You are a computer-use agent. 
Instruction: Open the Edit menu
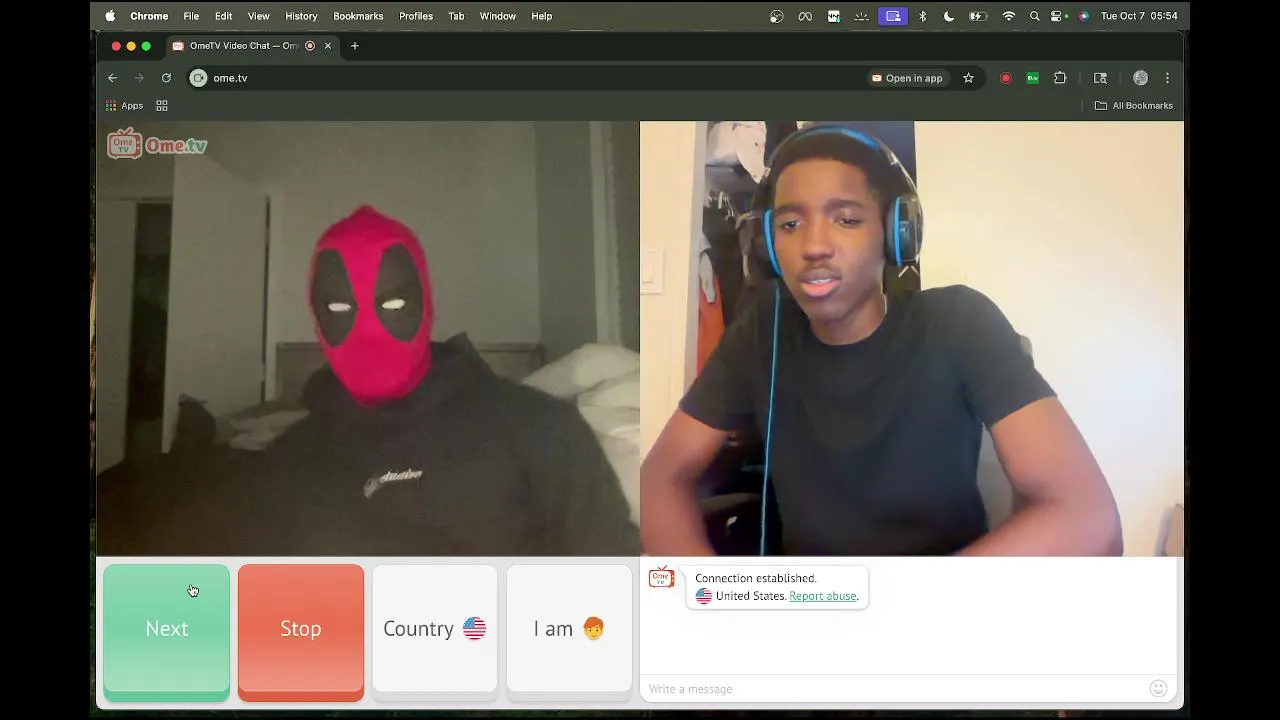click(223, 16)
